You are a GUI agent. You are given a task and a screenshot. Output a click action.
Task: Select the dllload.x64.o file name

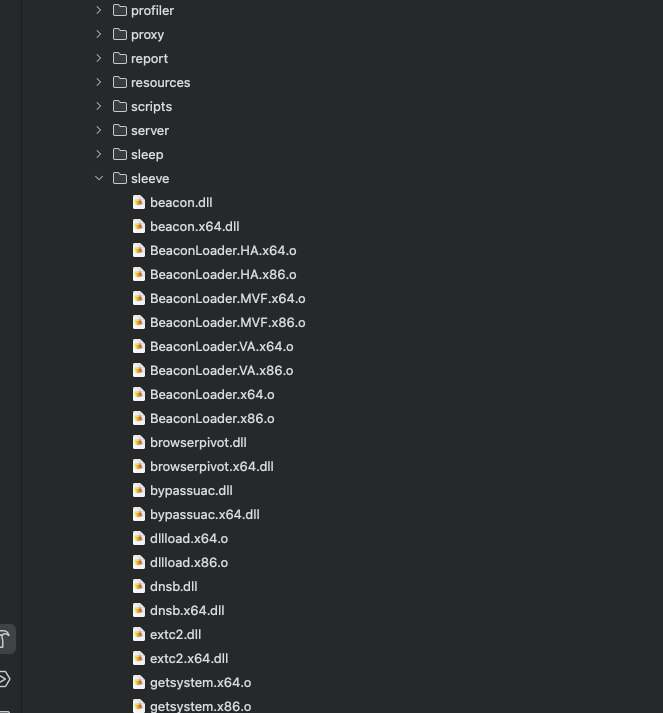[189, 538]
